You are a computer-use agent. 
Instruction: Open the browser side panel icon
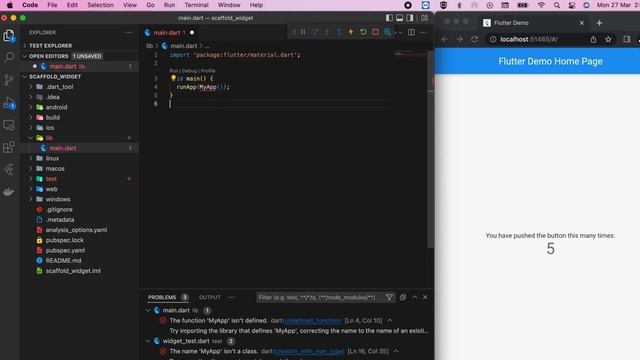627,39
